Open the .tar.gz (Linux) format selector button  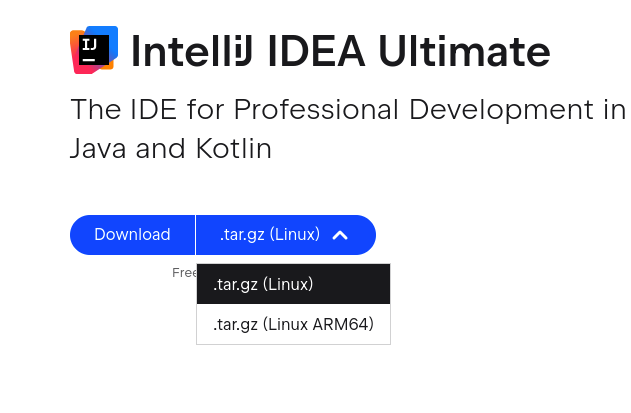(286, 235)
